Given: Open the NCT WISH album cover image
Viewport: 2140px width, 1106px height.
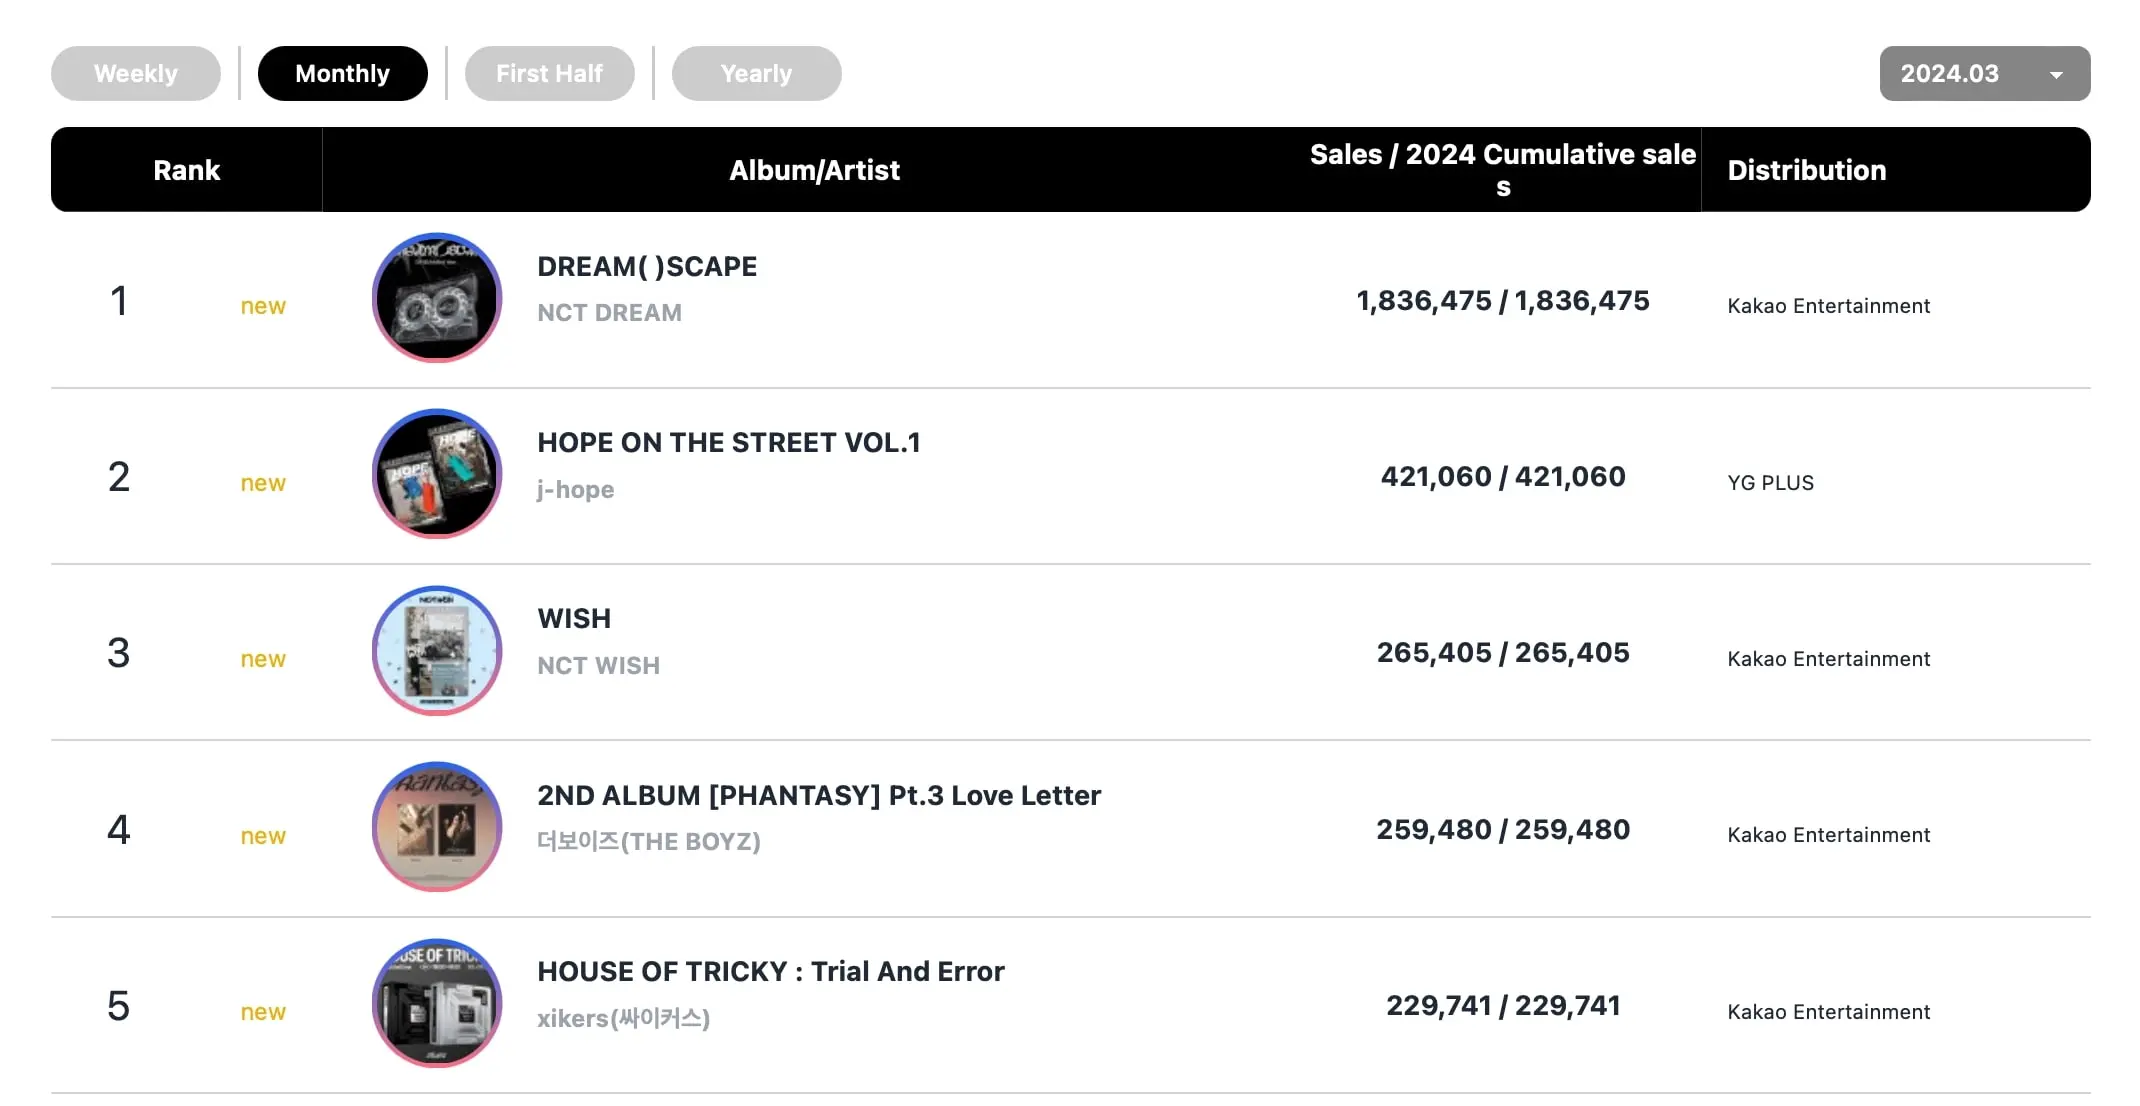Looking at the screenshot, I should [x=437, y=651].
